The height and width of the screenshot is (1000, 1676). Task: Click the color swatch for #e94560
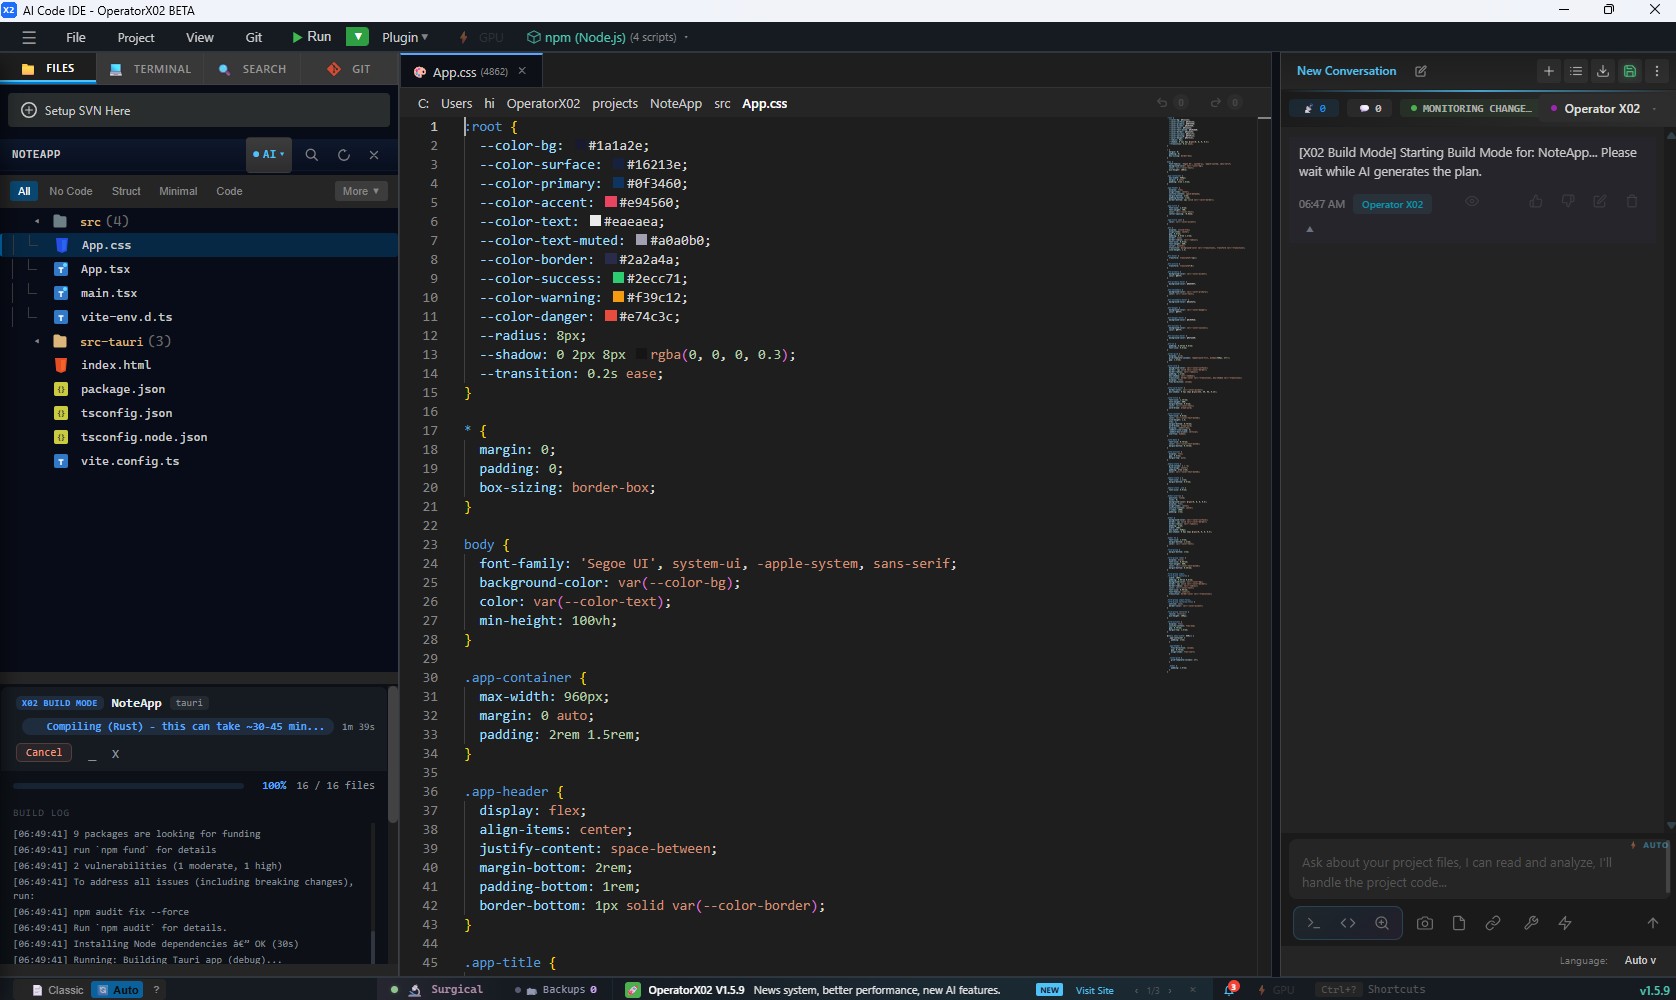tap(611, 202)
